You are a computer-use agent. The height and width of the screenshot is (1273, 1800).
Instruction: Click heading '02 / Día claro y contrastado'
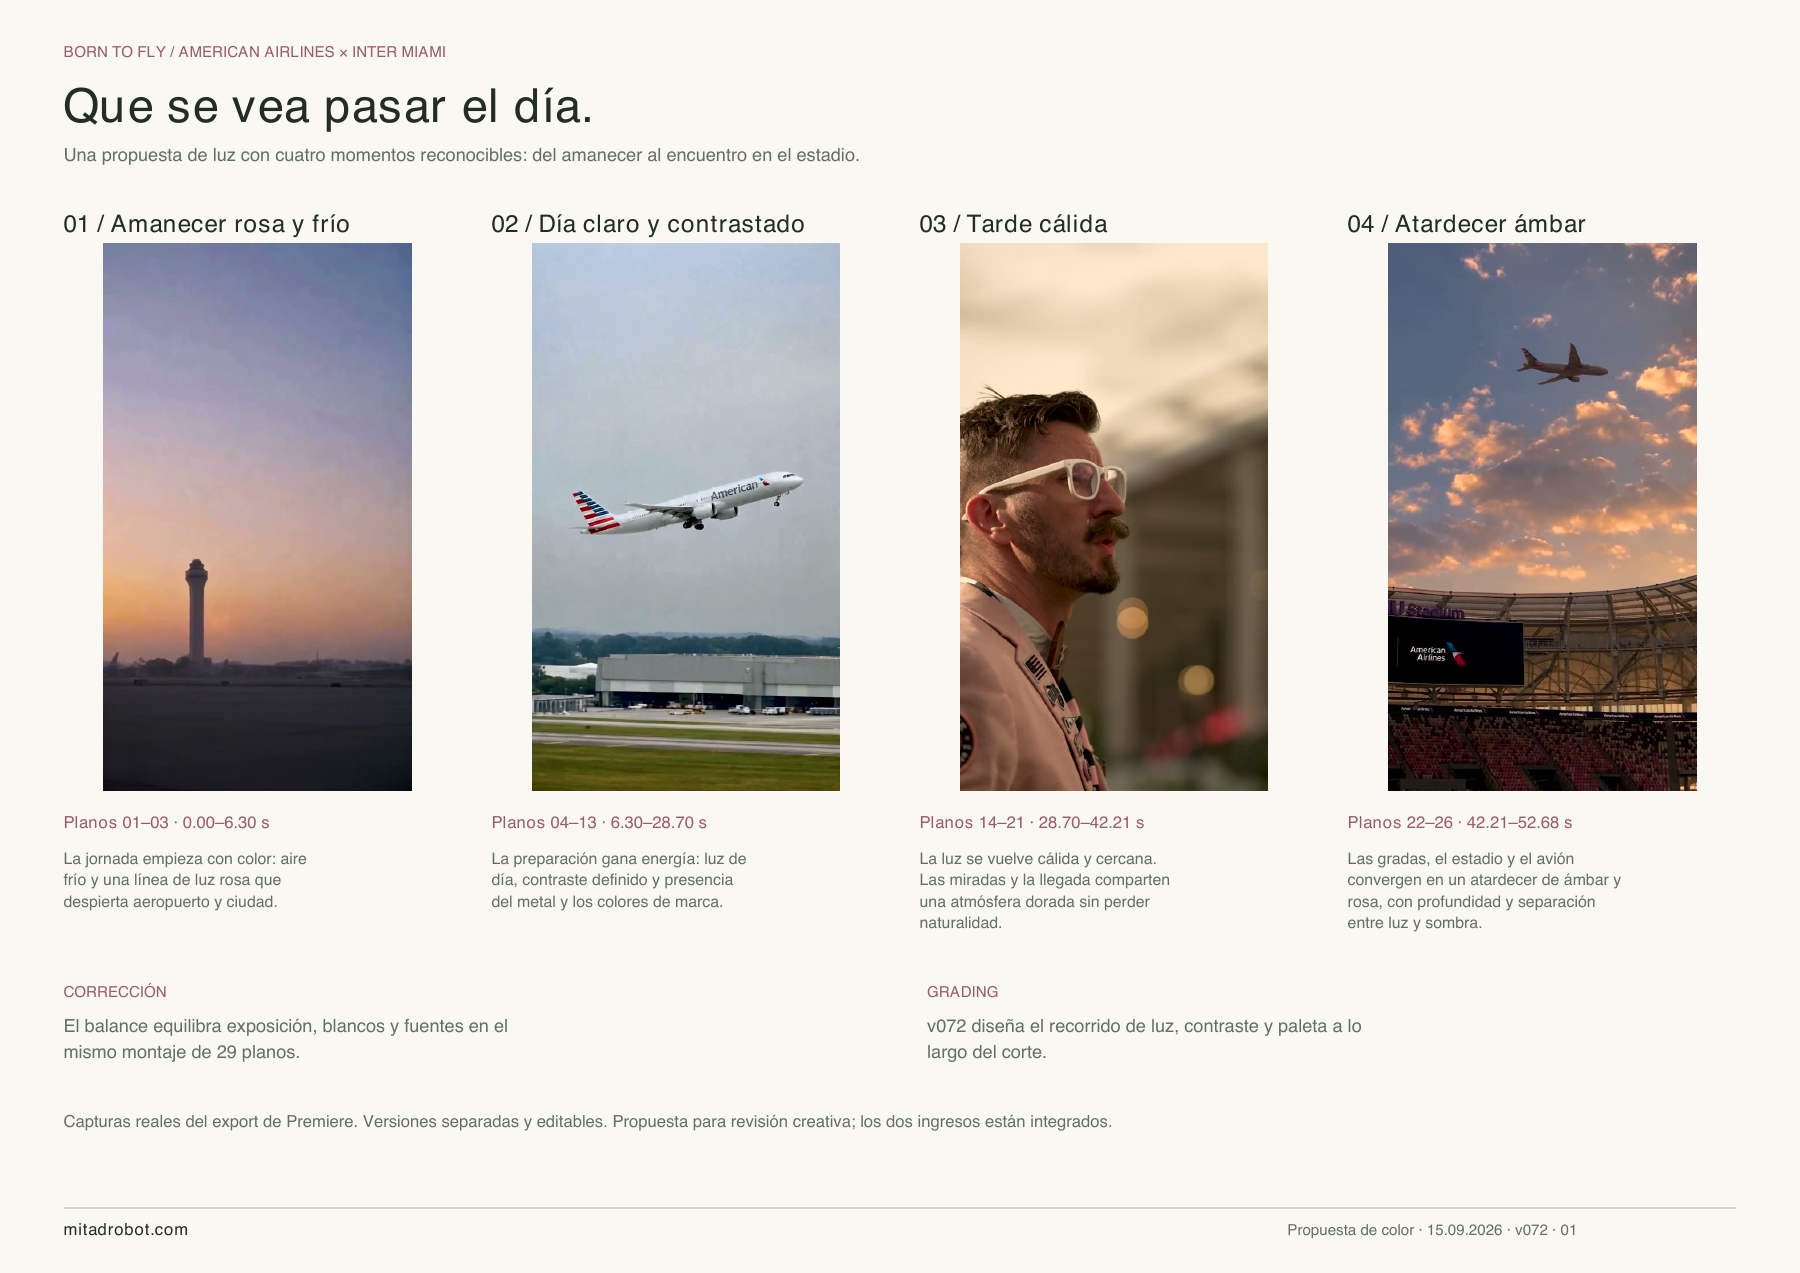click(x=648, y=224)
